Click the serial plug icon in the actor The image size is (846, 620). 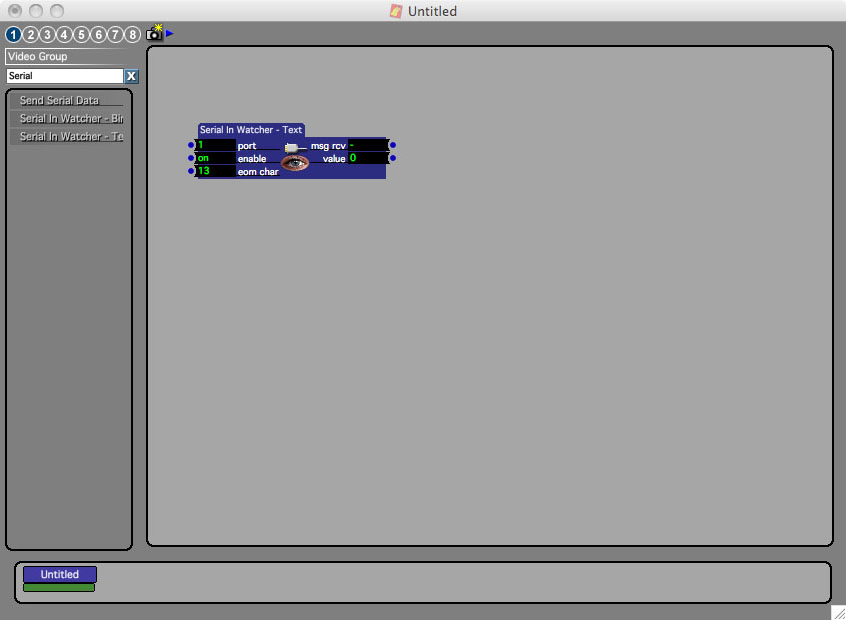click(292, 147)
